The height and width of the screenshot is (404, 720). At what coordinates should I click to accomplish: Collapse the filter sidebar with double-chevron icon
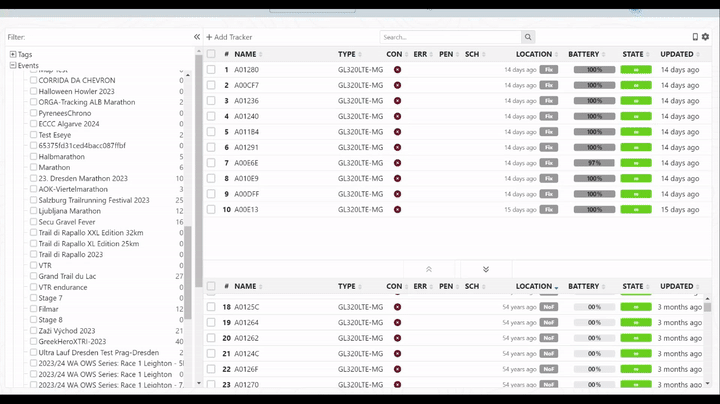point(197,37)
